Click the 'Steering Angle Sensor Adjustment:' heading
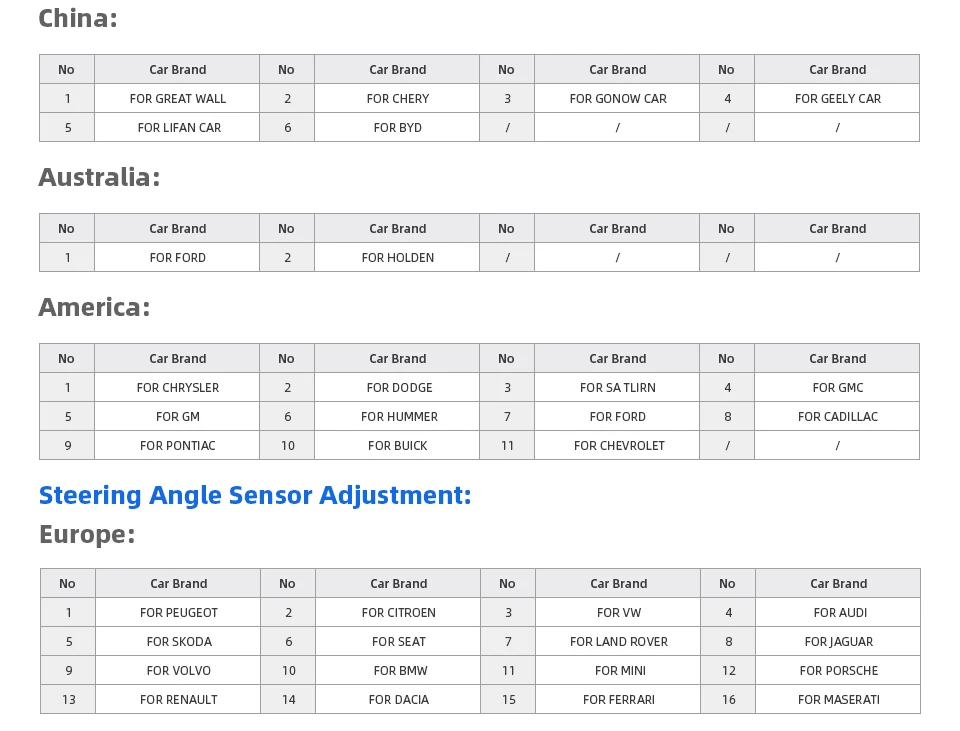The height and width of the screenshot is (731, 960). point(255,495)
